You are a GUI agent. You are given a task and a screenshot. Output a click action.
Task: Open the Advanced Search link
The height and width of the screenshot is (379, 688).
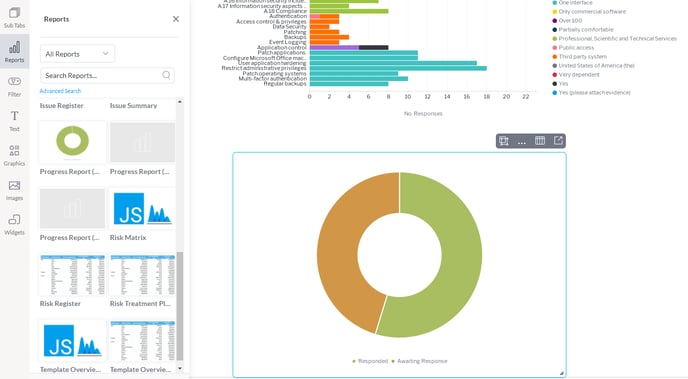60,91
